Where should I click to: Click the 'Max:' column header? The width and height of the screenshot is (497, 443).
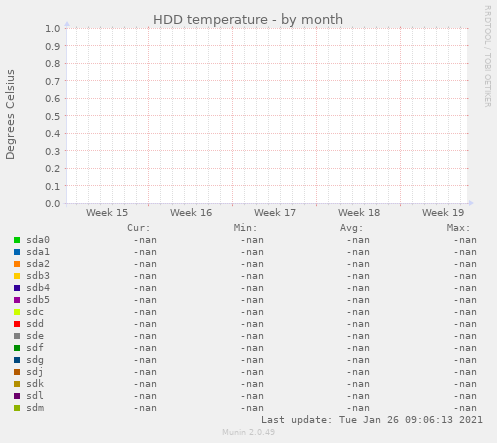point(458,228)
